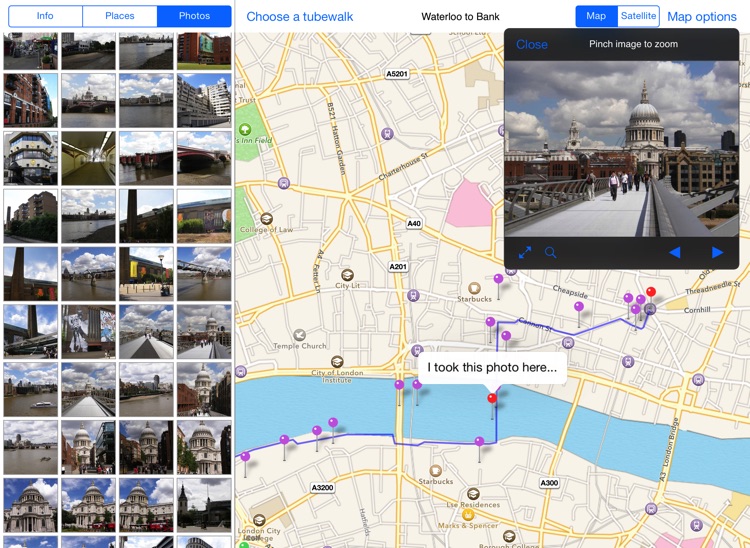The width and height of the screenshot is (750, 548).
Task: Tap the A3200 road label
Action: pos(322,488)
